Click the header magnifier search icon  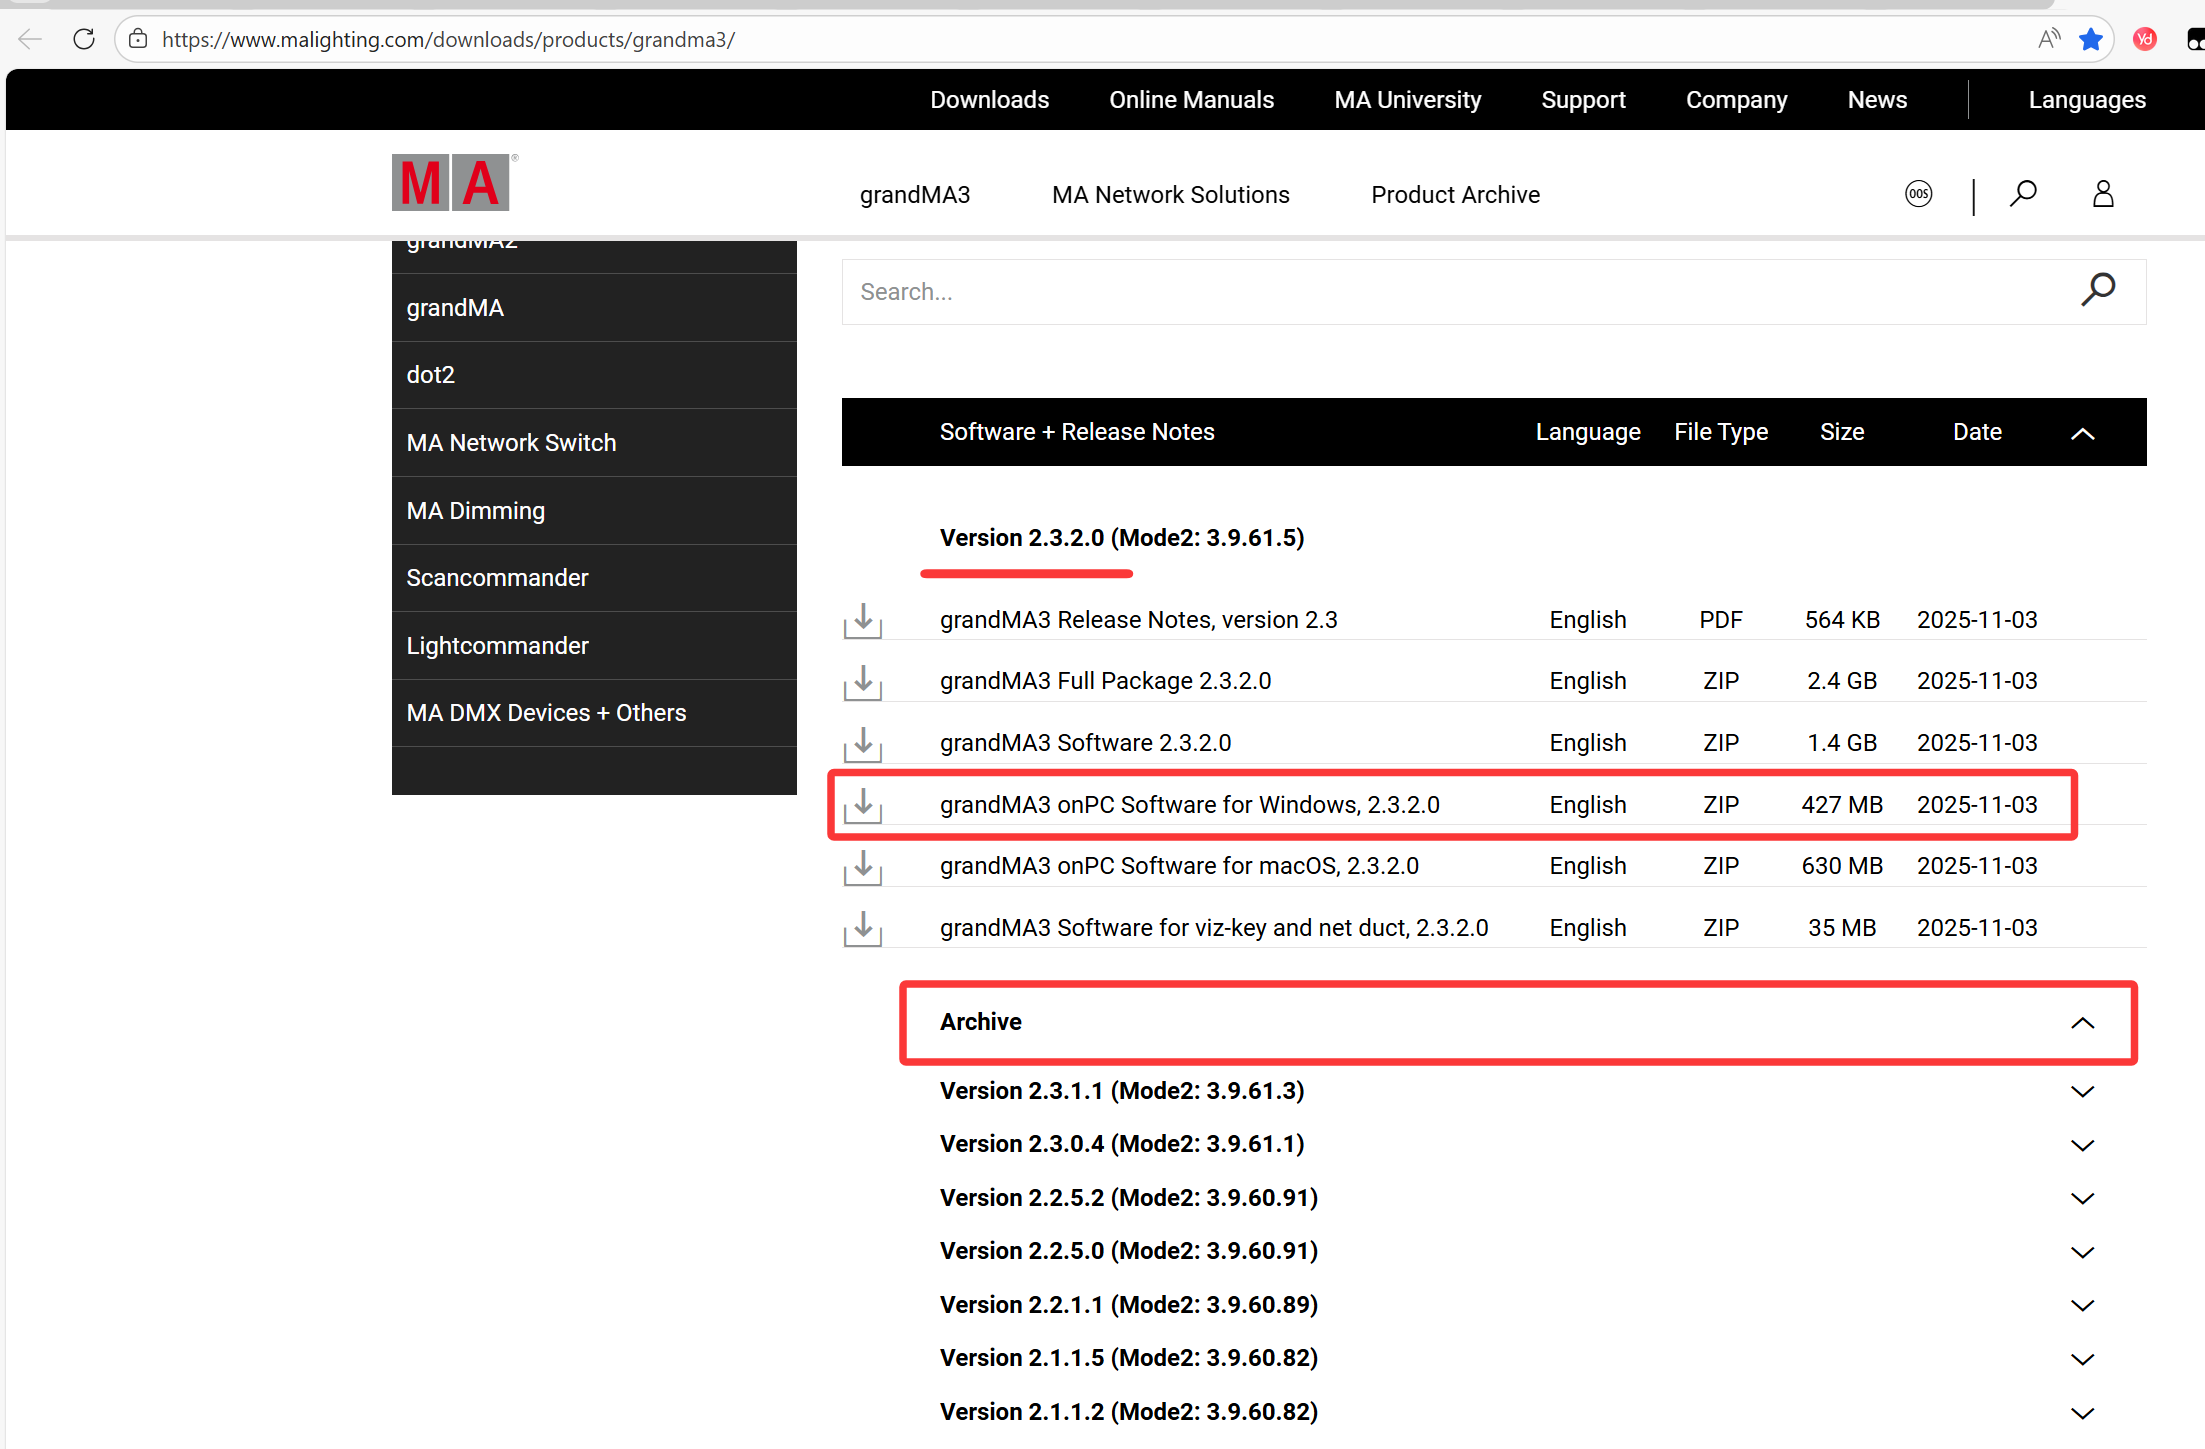click(2023, 194)
